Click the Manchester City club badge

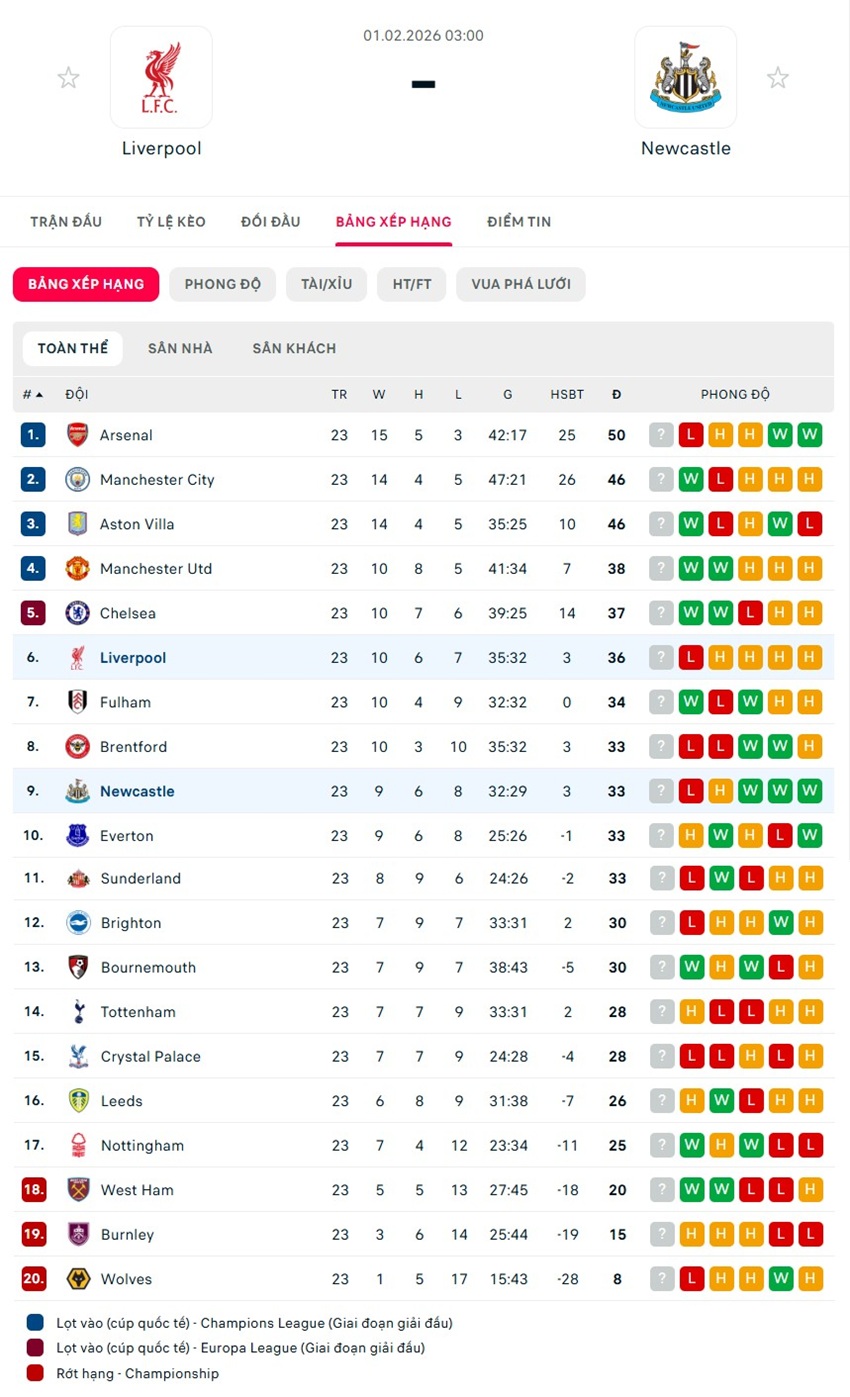tap(78, 480)
